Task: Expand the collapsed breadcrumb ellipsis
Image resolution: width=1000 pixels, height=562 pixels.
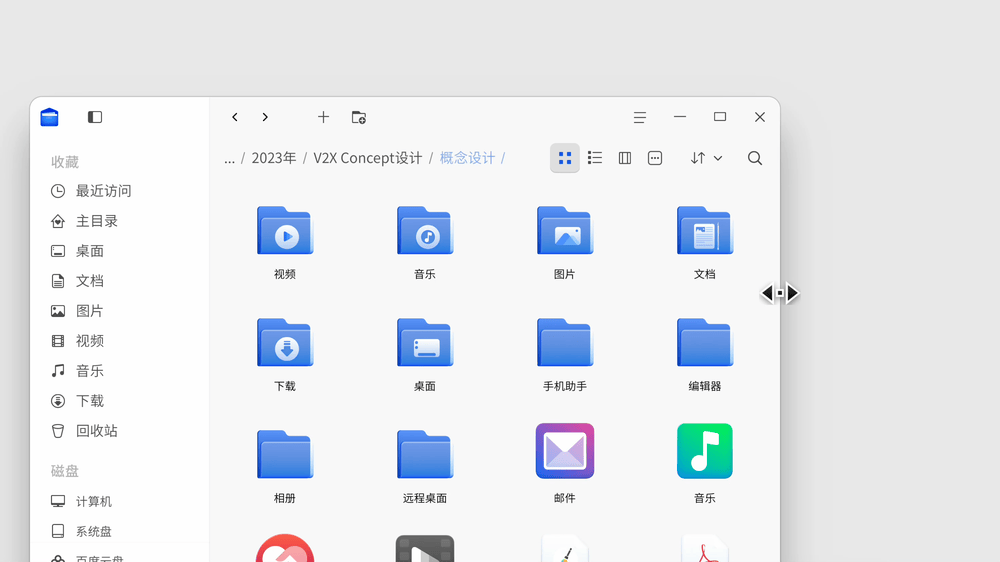Action: 230,159
